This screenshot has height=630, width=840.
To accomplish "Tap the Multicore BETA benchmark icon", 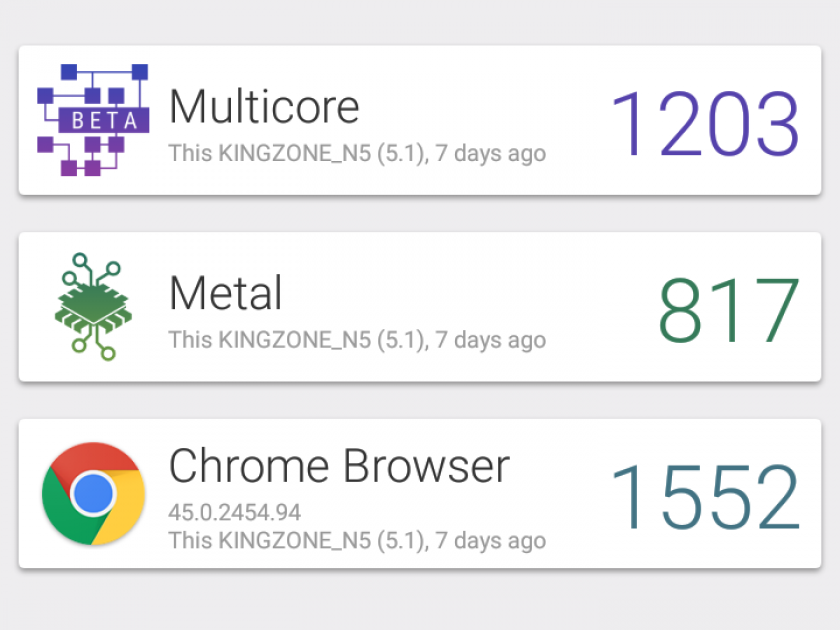I will (93, 120).
